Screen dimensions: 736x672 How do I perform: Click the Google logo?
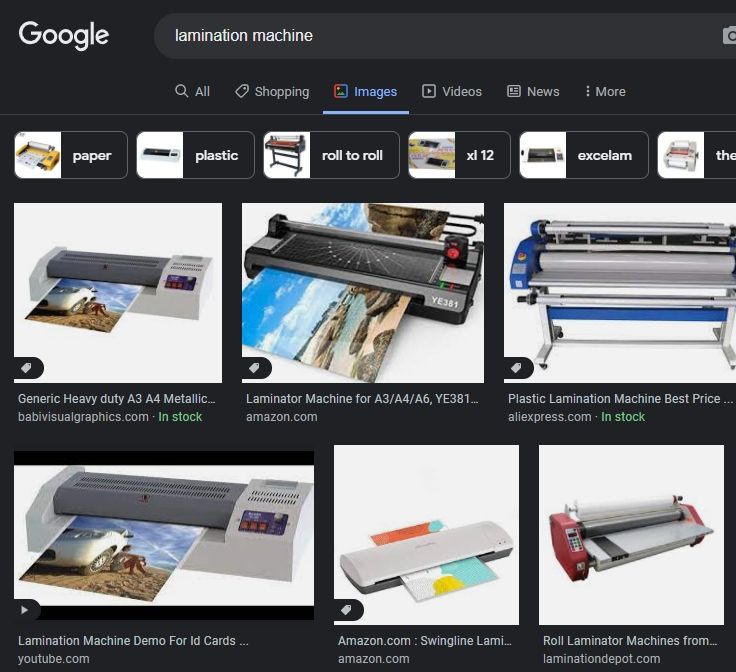coord(64,35)
